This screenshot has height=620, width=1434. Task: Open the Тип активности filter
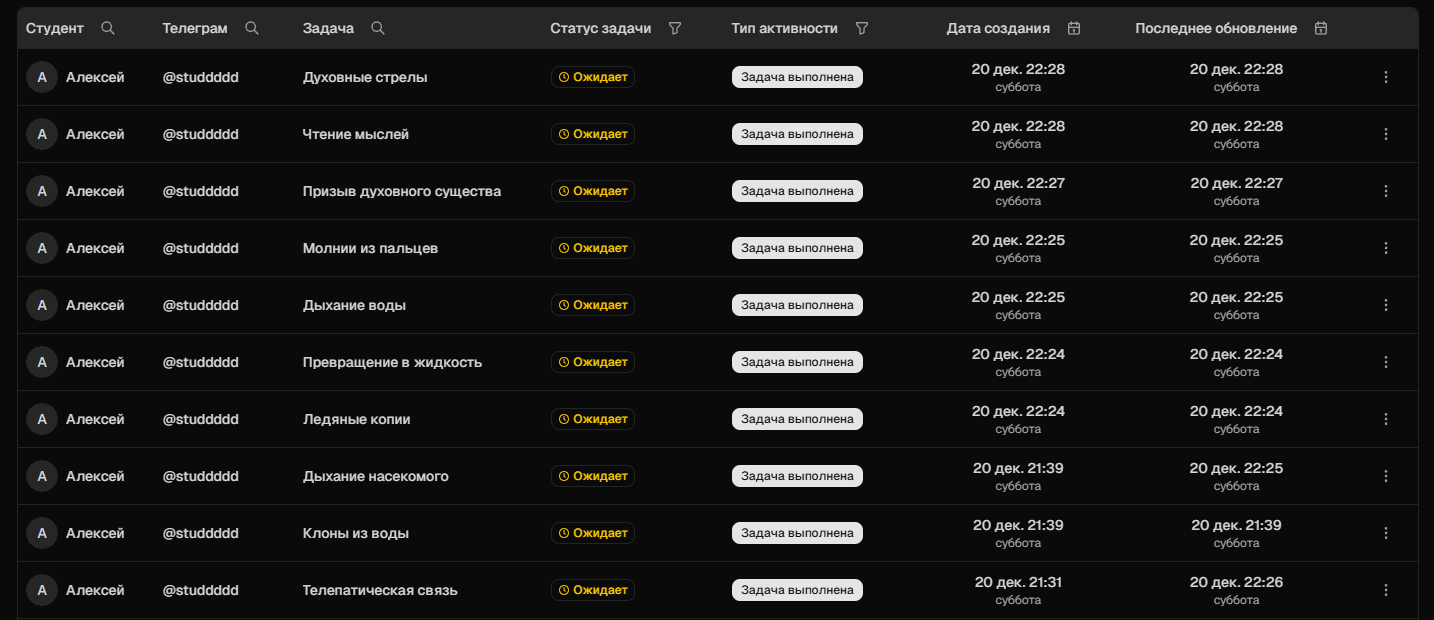[x=862, y=29]
